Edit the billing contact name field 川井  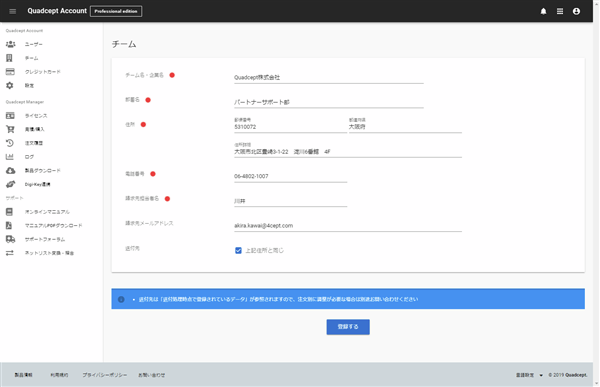[290, 201]
